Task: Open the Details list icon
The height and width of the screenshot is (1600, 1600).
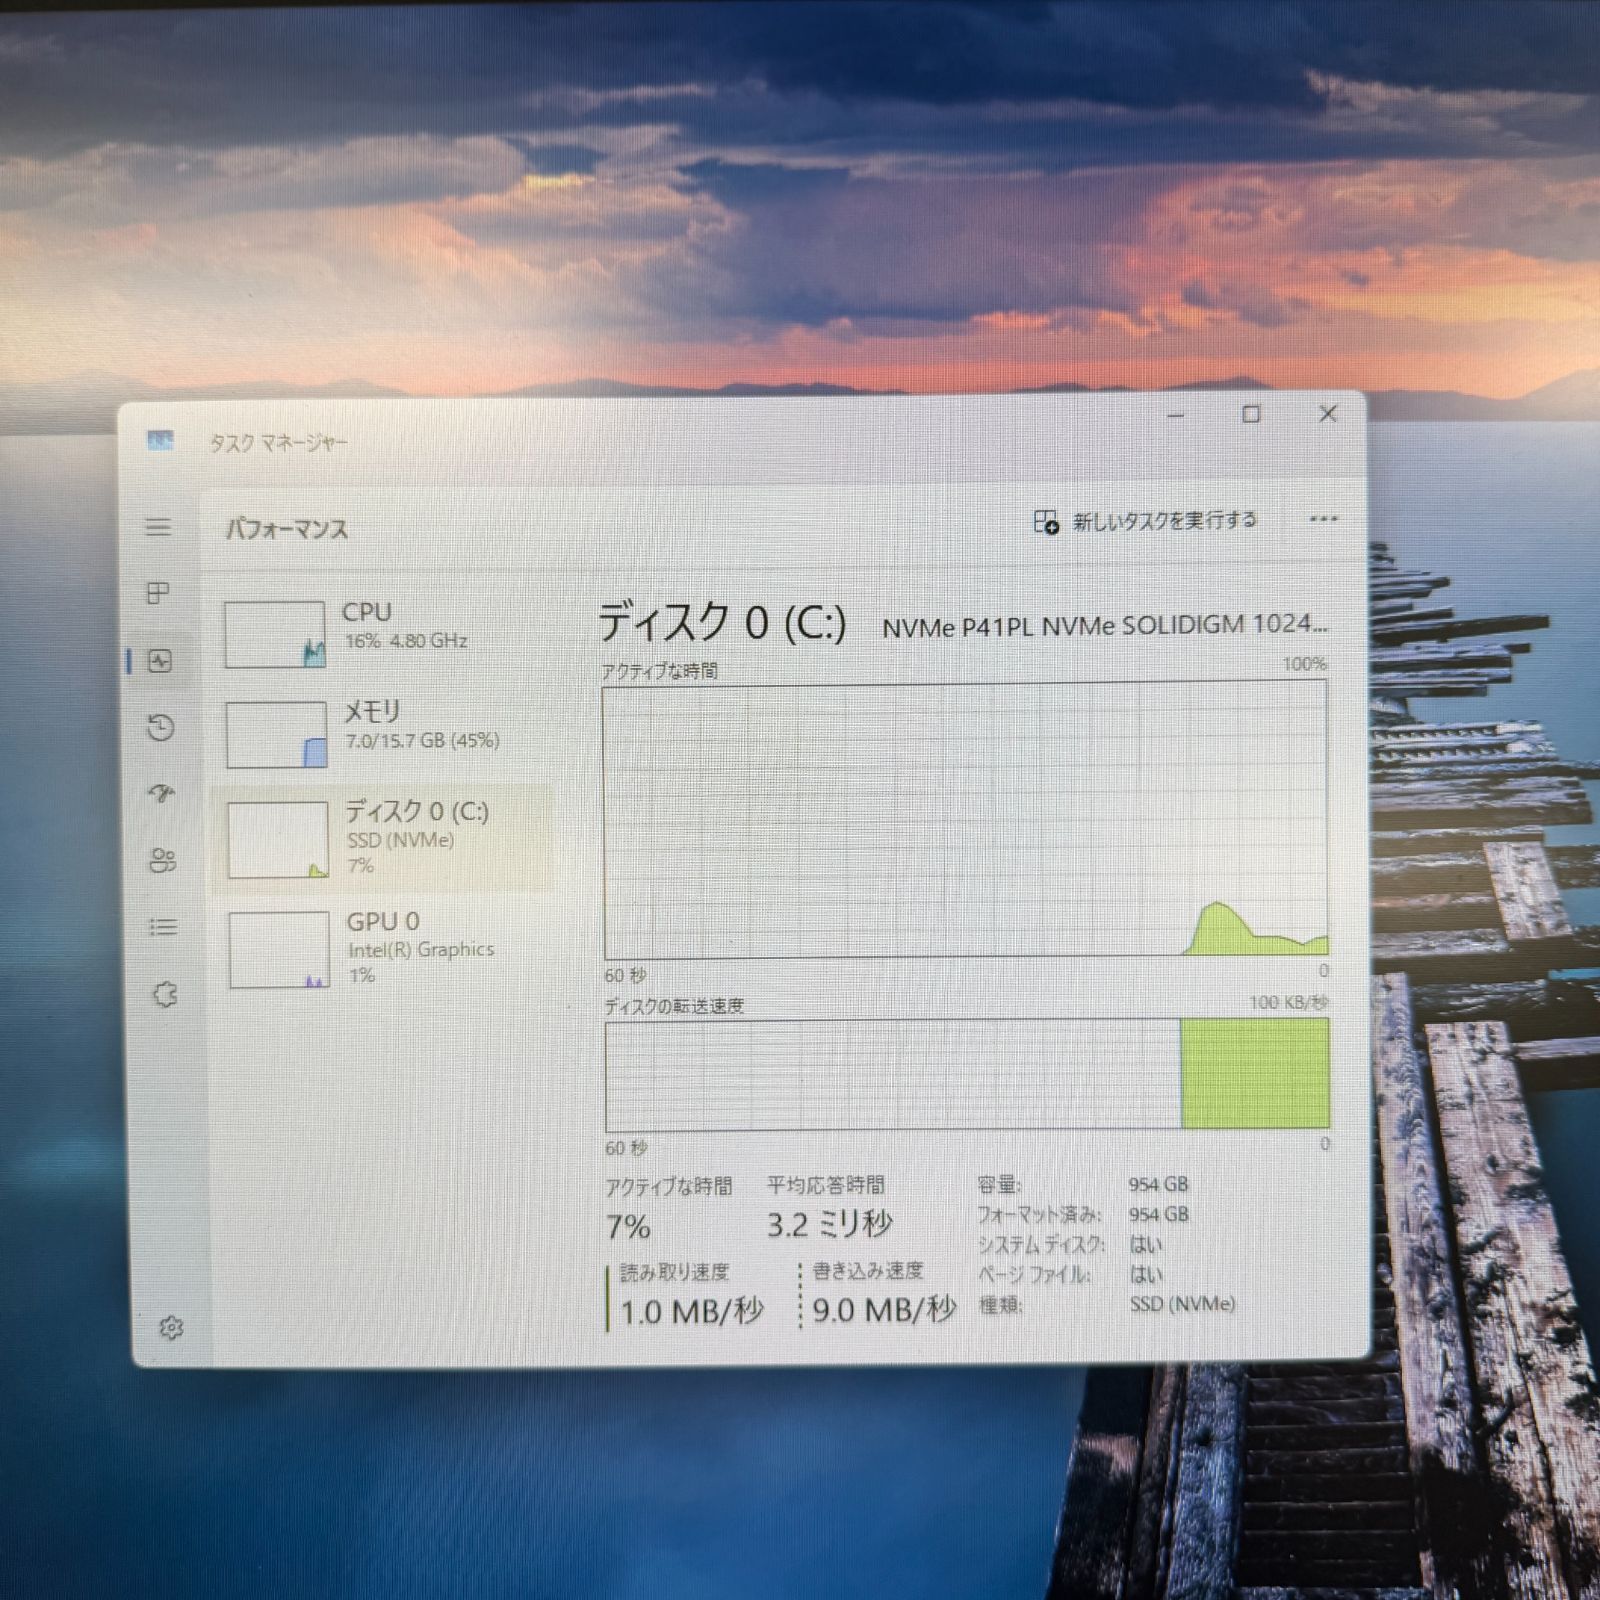Action: (164, 927)
